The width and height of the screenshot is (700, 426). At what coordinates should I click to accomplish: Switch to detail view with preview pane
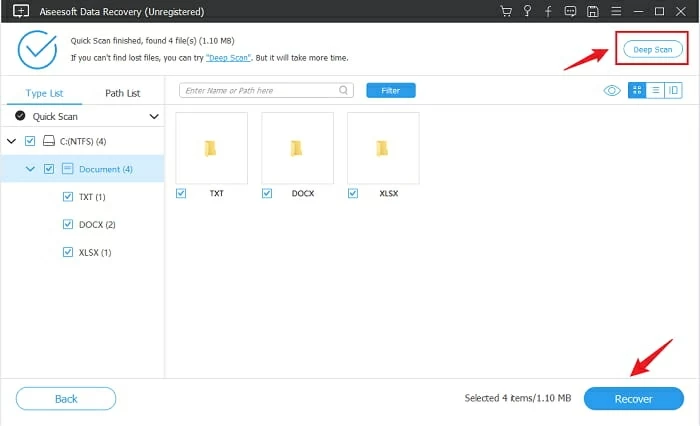click(673, 90)
